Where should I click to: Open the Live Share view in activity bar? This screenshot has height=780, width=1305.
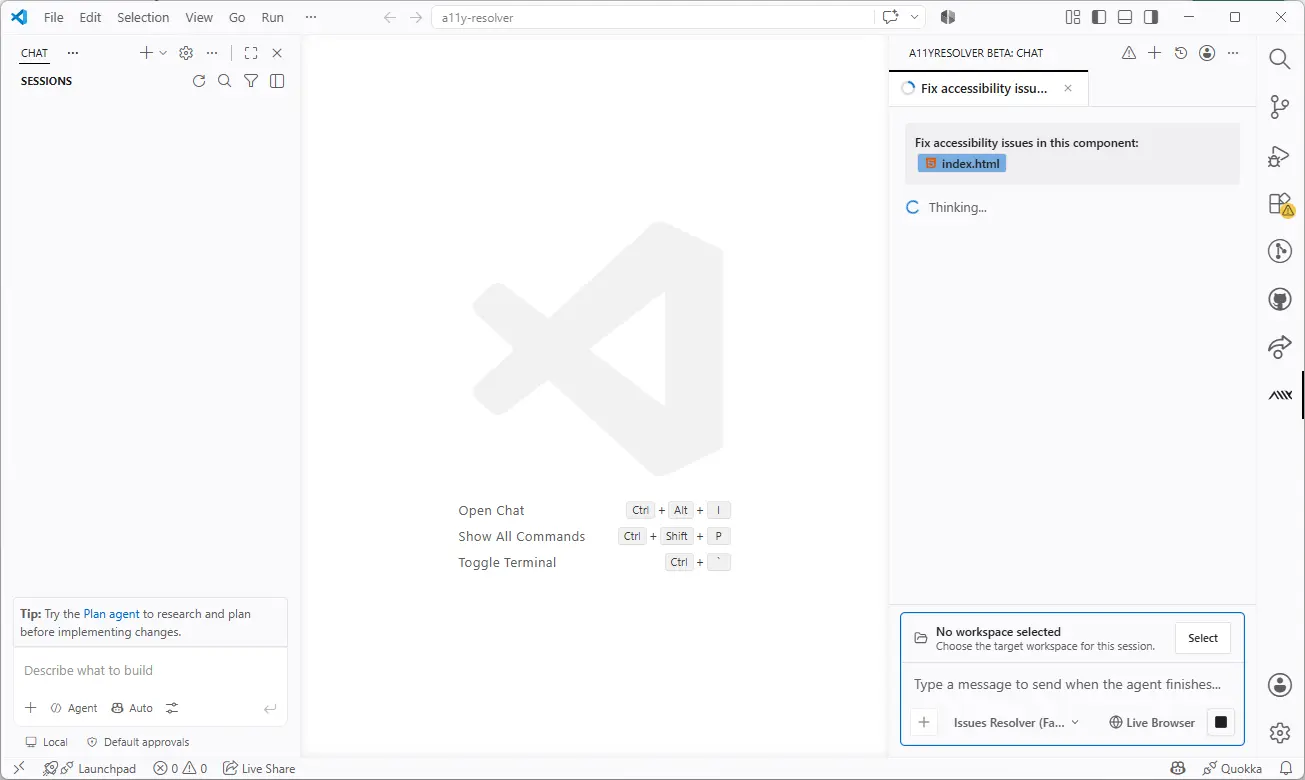(1280, 347)
